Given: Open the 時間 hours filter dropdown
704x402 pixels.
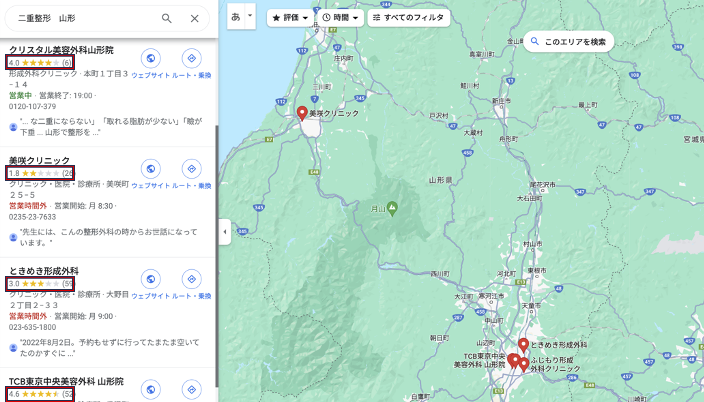Looking at the screenshot, I should point(340,18).
